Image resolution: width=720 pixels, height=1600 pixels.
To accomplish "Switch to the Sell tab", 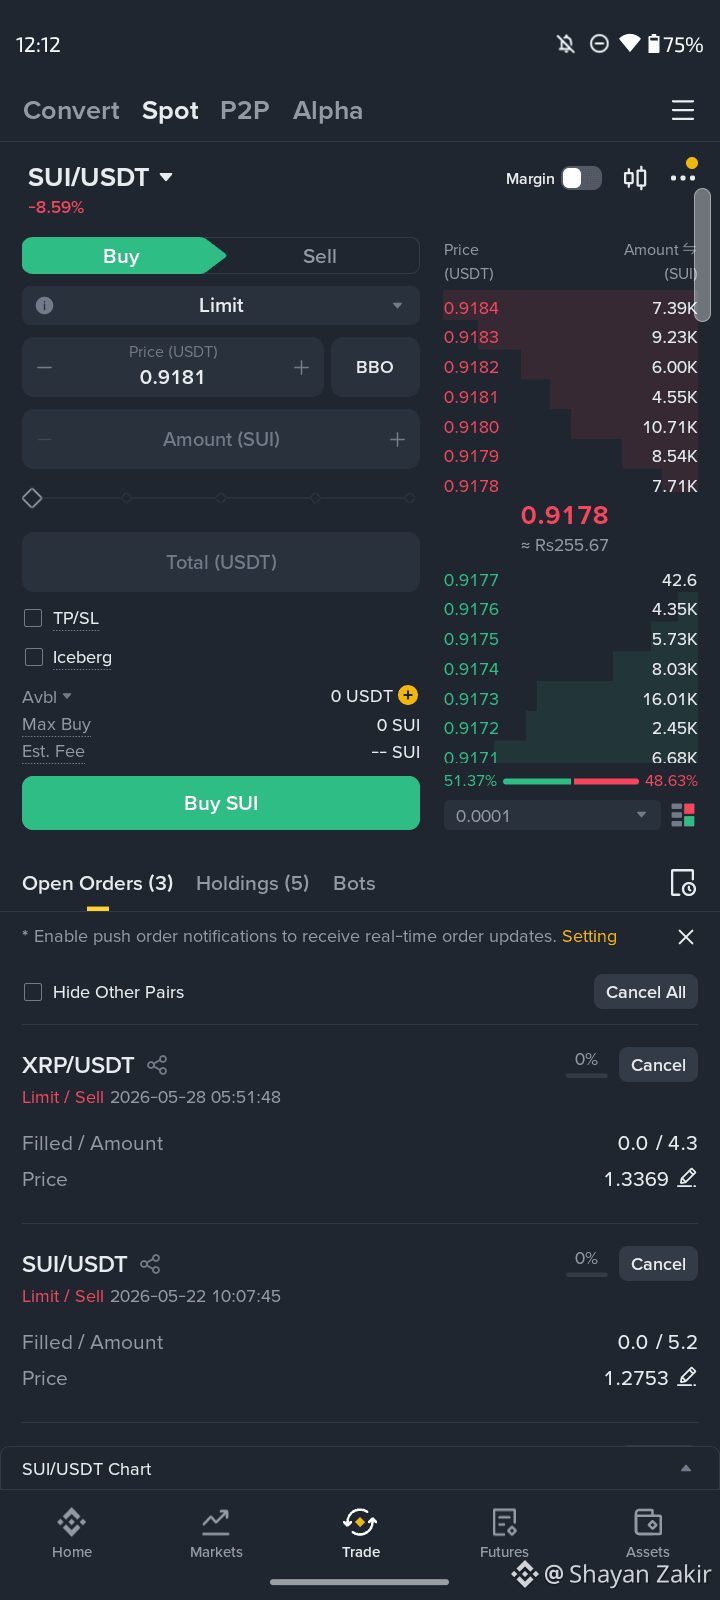I will tap(320, 256).
